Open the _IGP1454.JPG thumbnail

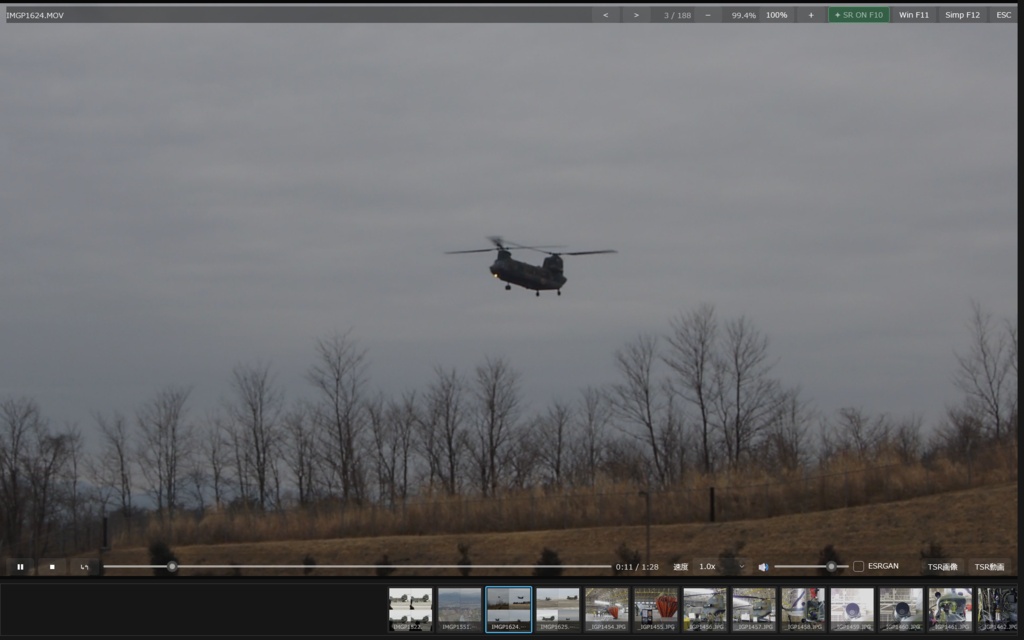[x=607, y=609]
